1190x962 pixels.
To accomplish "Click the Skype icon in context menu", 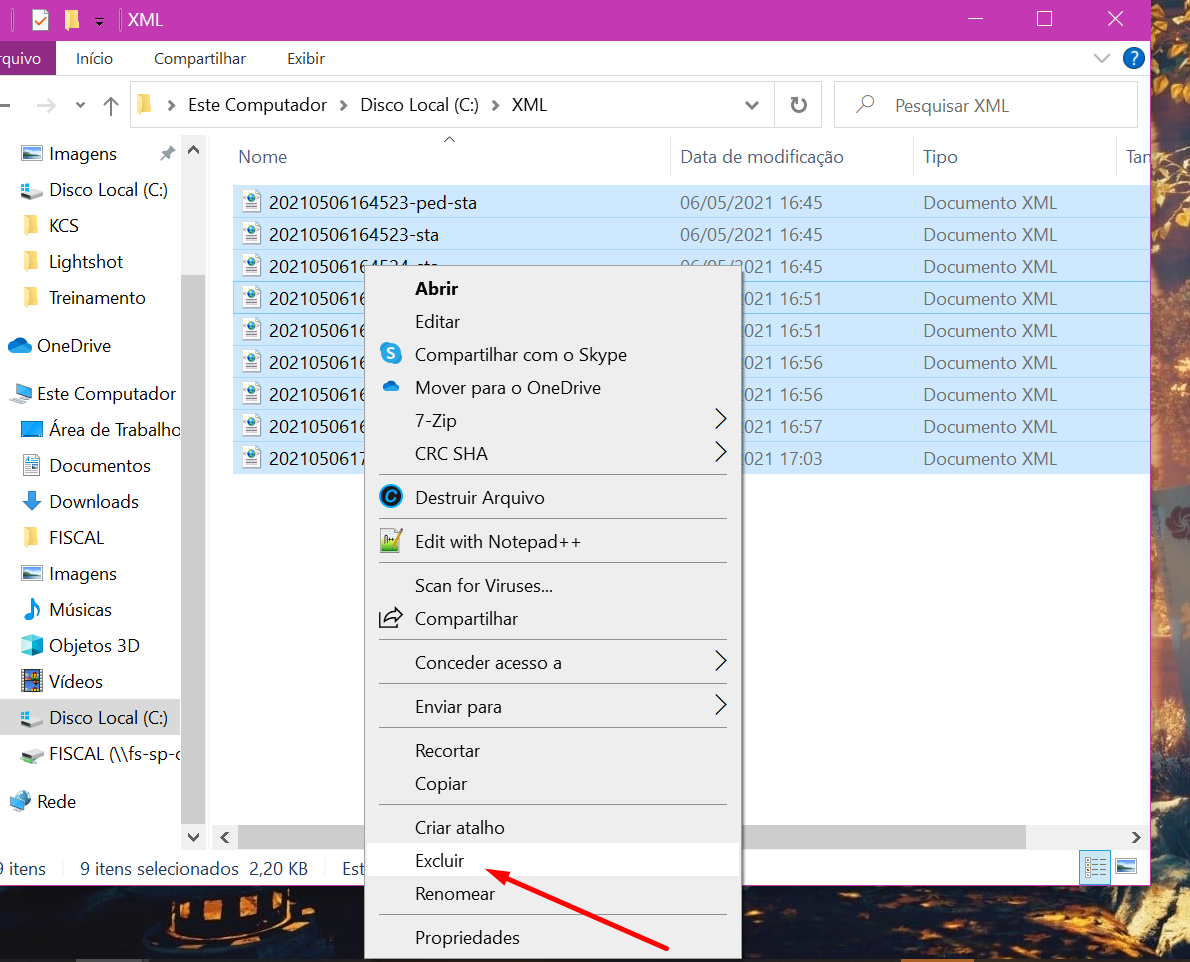I will point(390,354).
